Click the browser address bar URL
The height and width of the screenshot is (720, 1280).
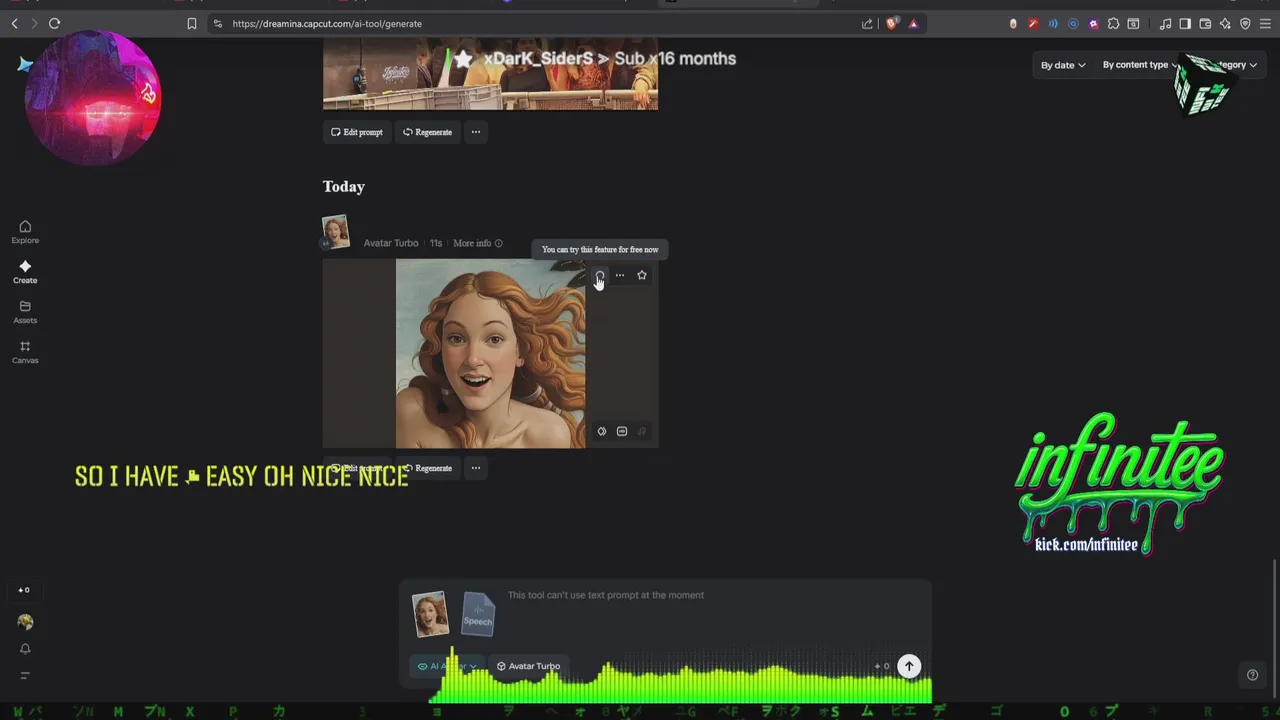(x=327, y=23)
